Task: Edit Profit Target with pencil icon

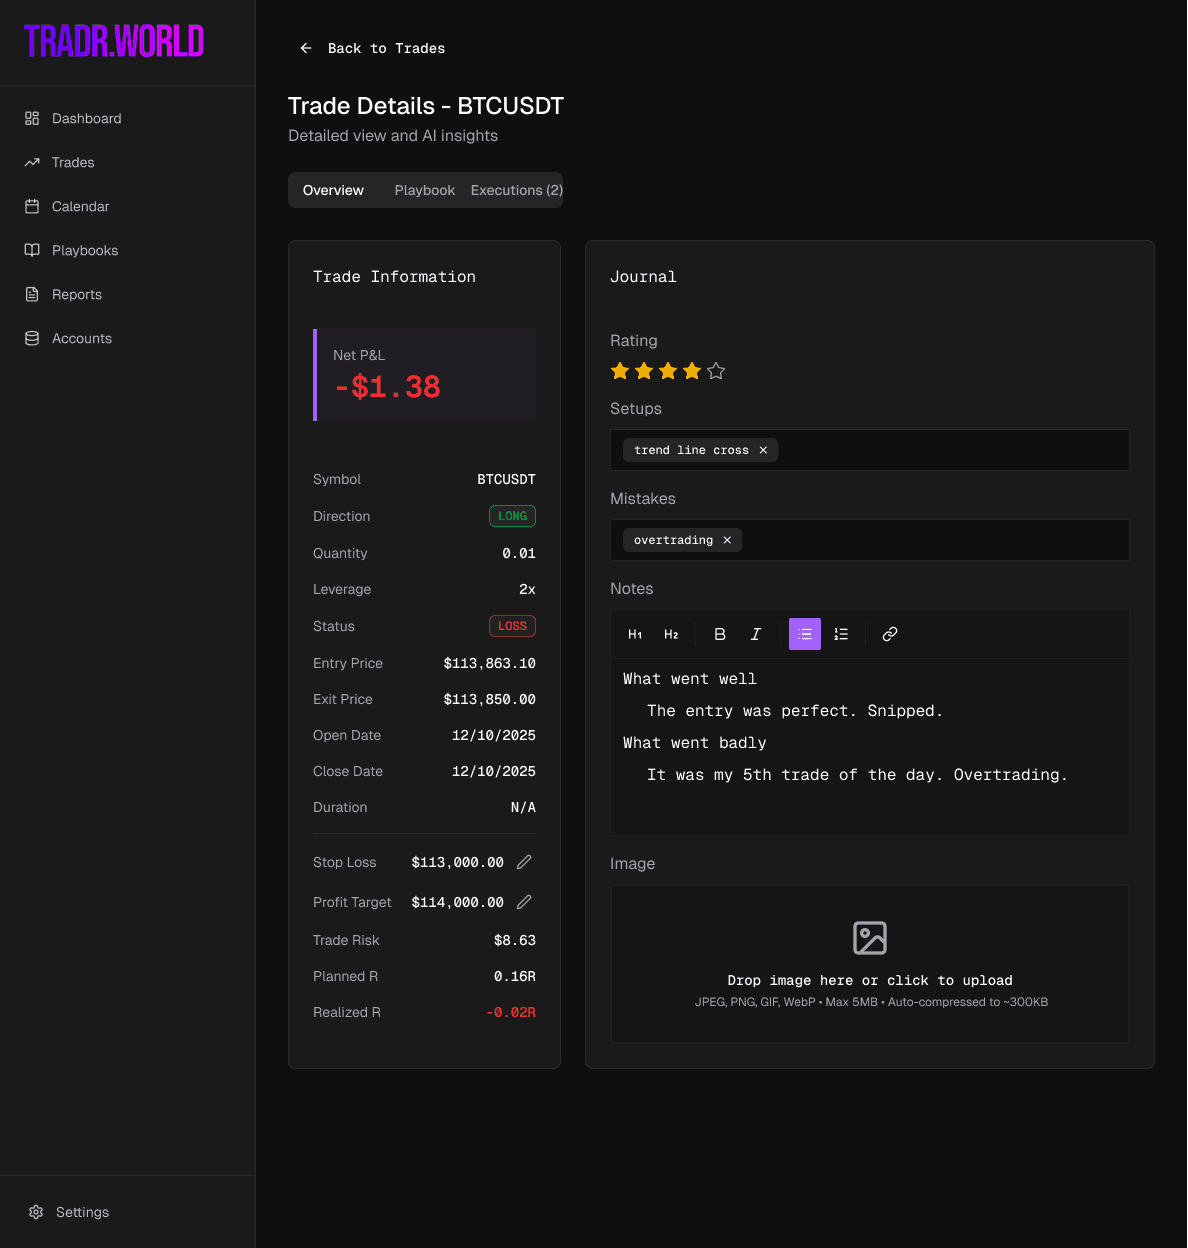Action: tap(524, 902)
